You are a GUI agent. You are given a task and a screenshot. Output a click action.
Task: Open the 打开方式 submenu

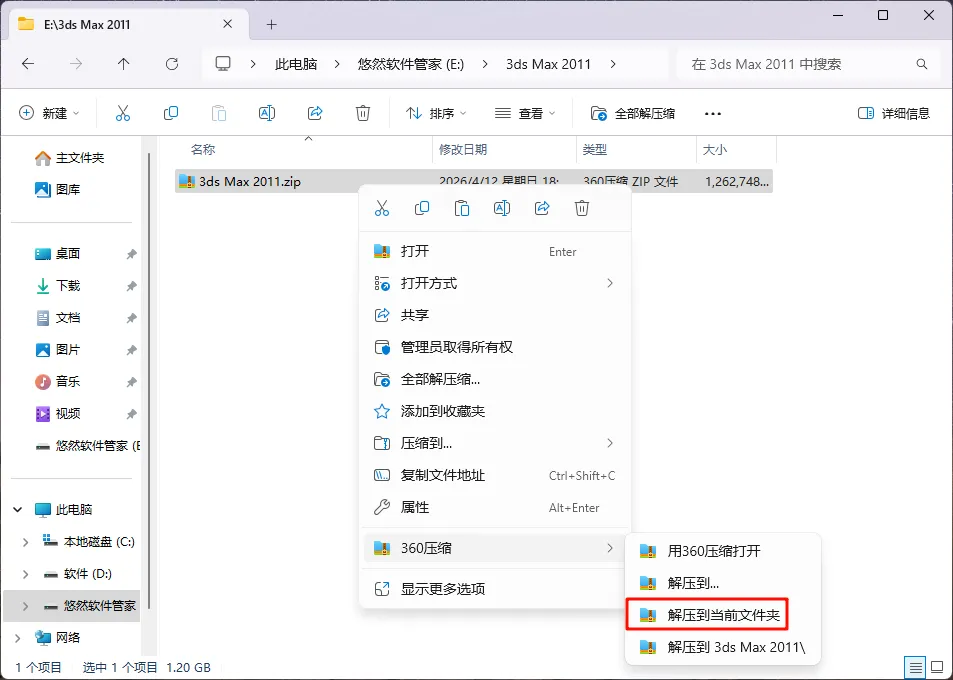(x=495, y=283)
